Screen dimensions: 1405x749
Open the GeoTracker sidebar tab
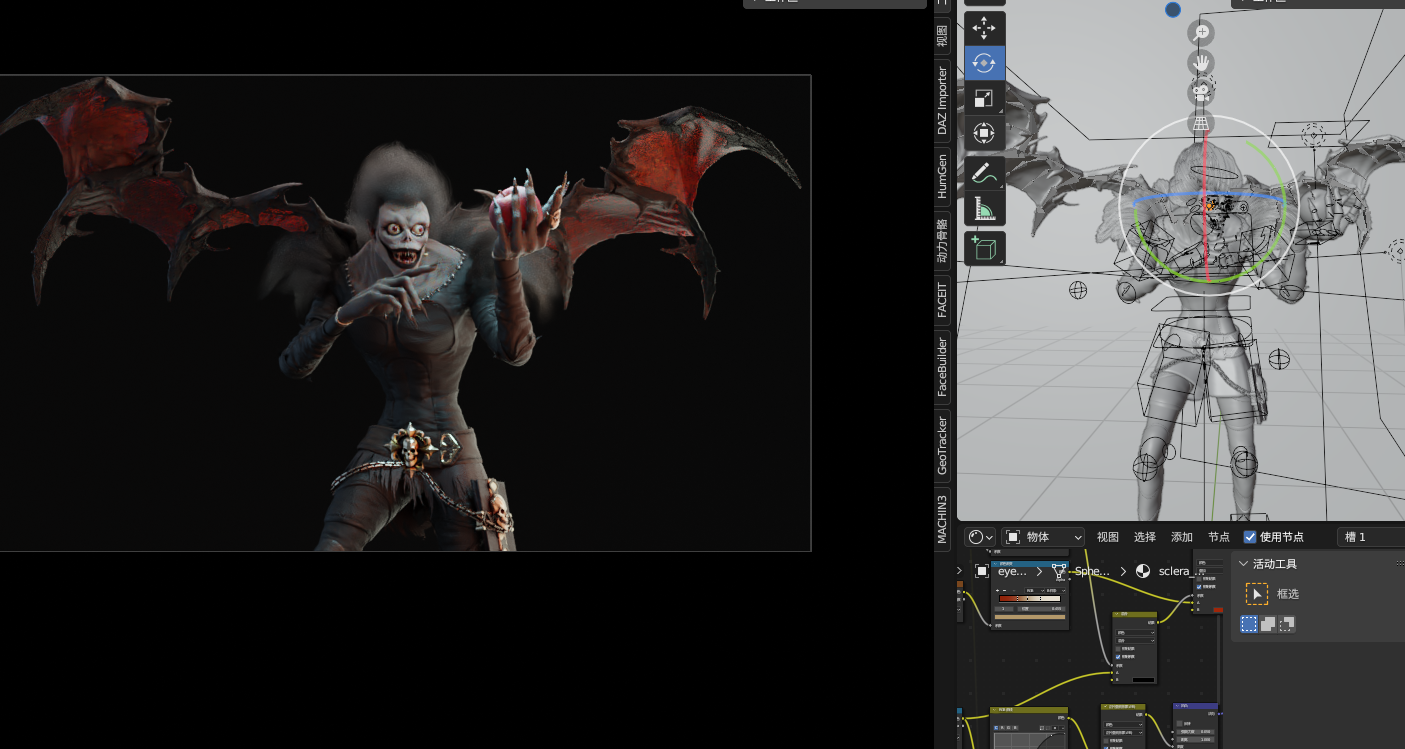tap(941, 447)
